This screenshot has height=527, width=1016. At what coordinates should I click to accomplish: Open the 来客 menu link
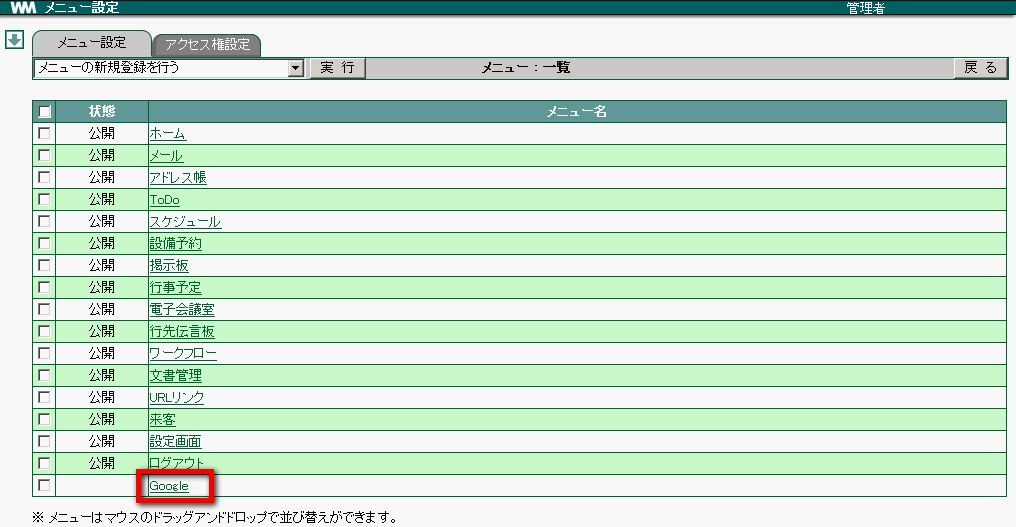(163, 420)
